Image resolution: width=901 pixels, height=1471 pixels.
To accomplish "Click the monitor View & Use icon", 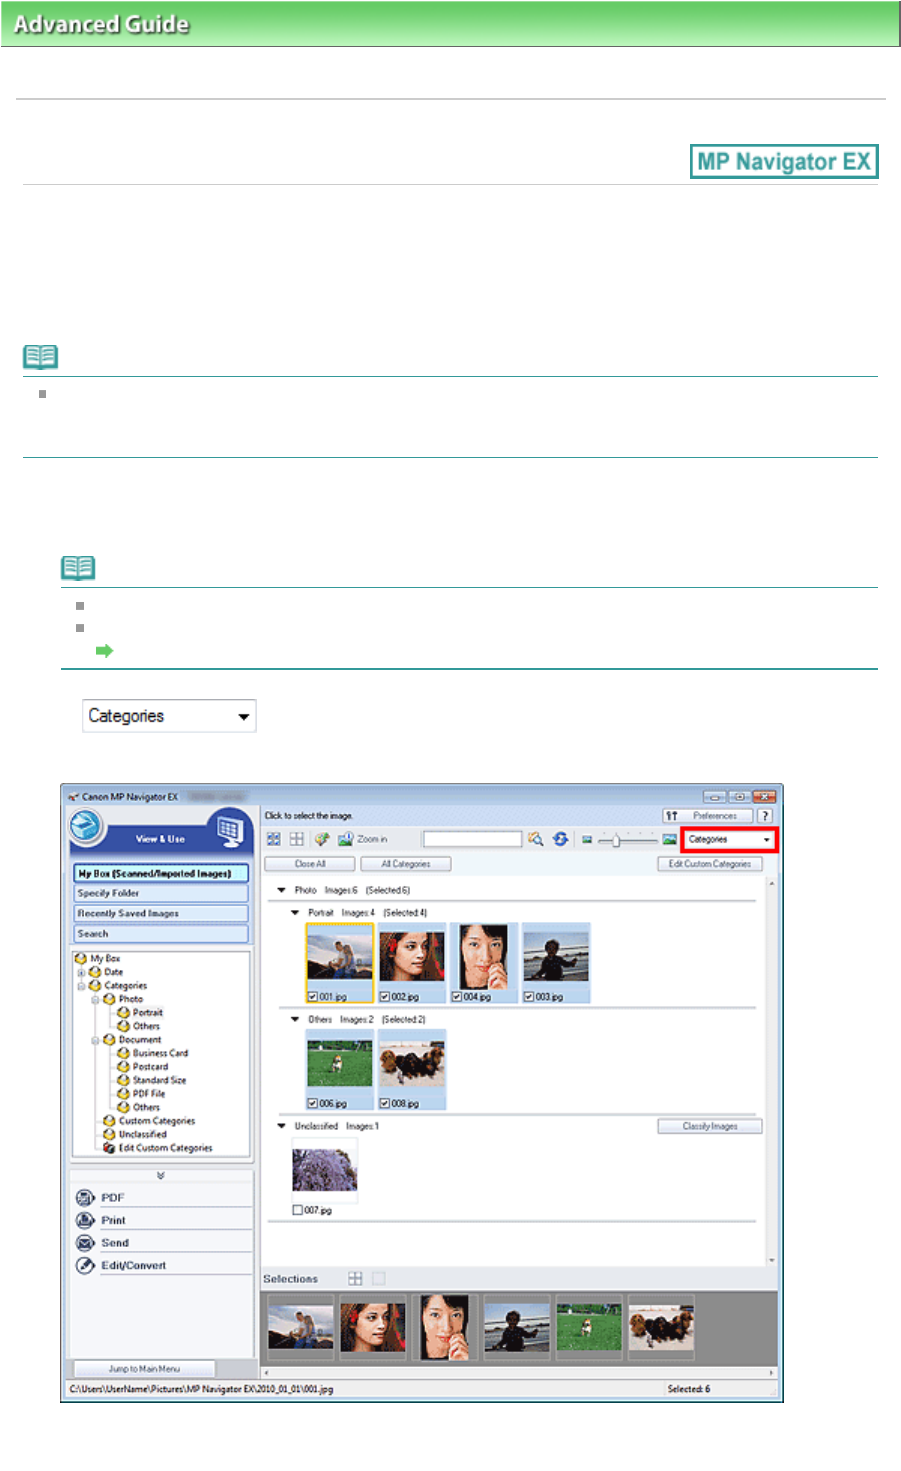I will (x=230, y=831).
